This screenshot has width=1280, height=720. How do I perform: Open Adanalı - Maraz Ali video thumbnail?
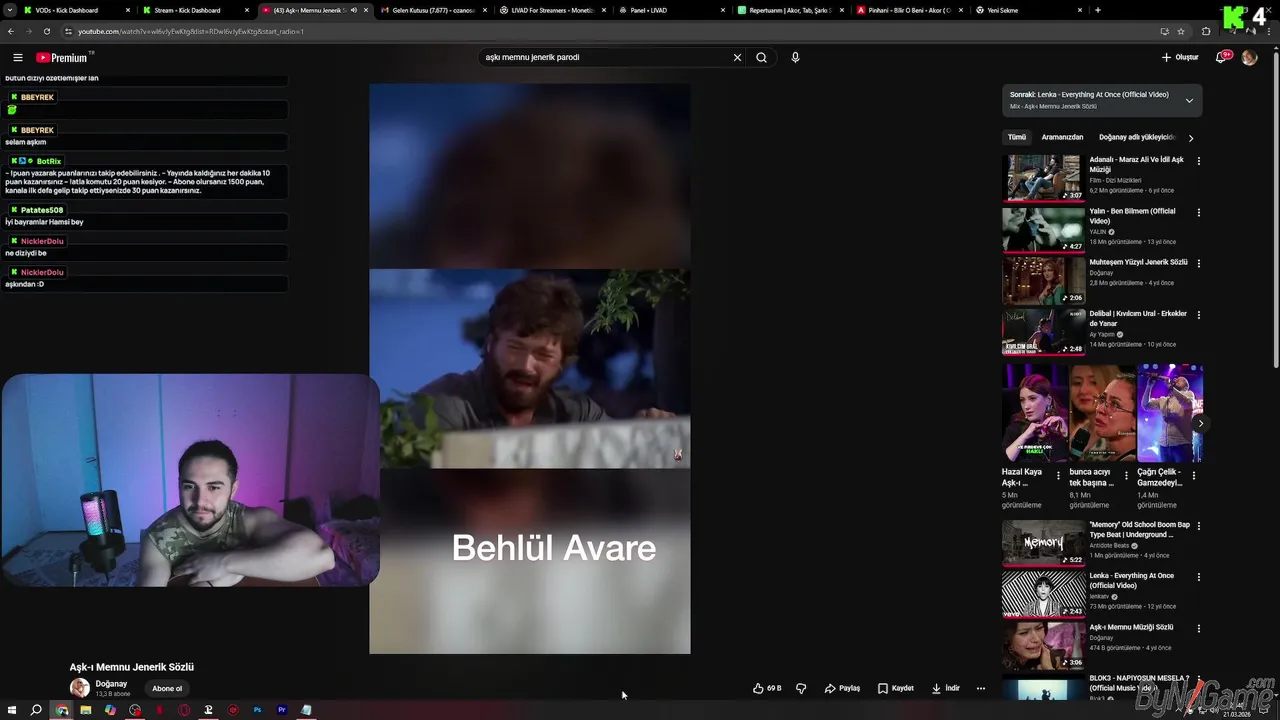[x=1043, y=178]
